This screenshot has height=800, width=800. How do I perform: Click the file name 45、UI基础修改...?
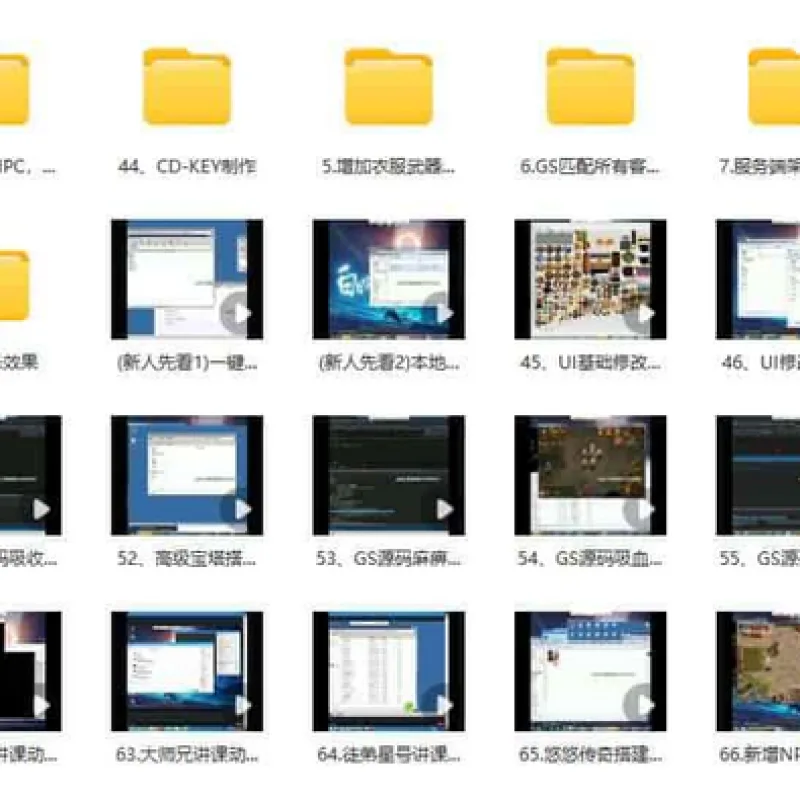point(590,363)
